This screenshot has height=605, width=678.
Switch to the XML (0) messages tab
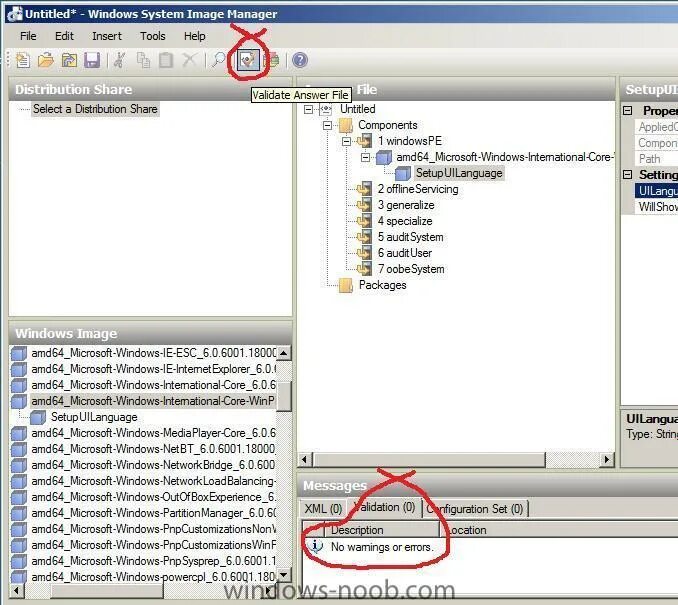pos(323,509)
